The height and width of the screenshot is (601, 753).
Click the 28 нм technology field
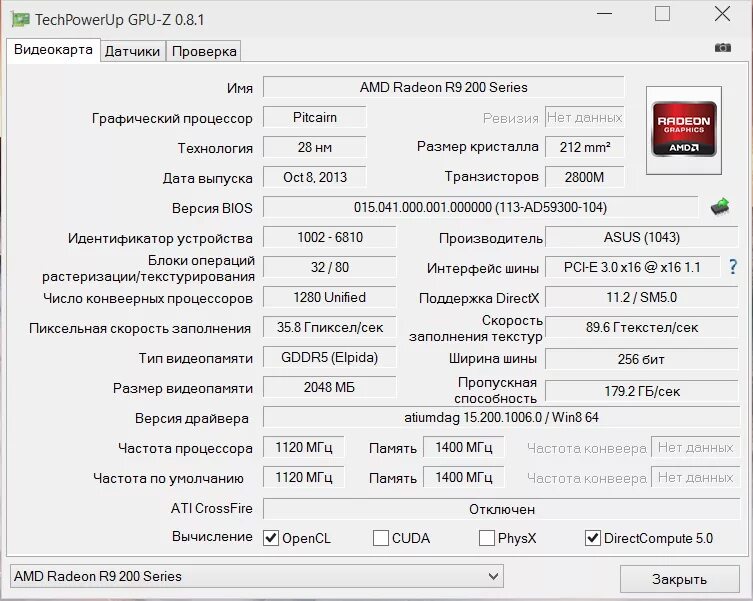point(315,147)
